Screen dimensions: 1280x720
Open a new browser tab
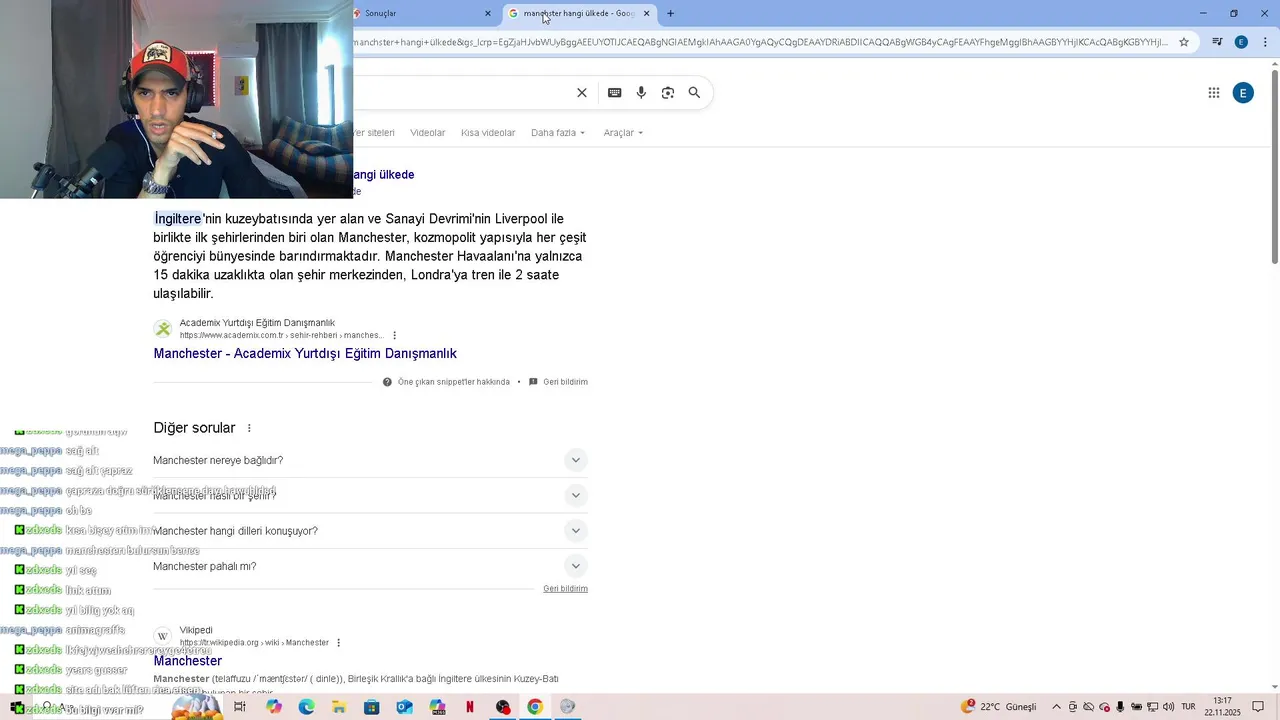[x=670, y=13]
